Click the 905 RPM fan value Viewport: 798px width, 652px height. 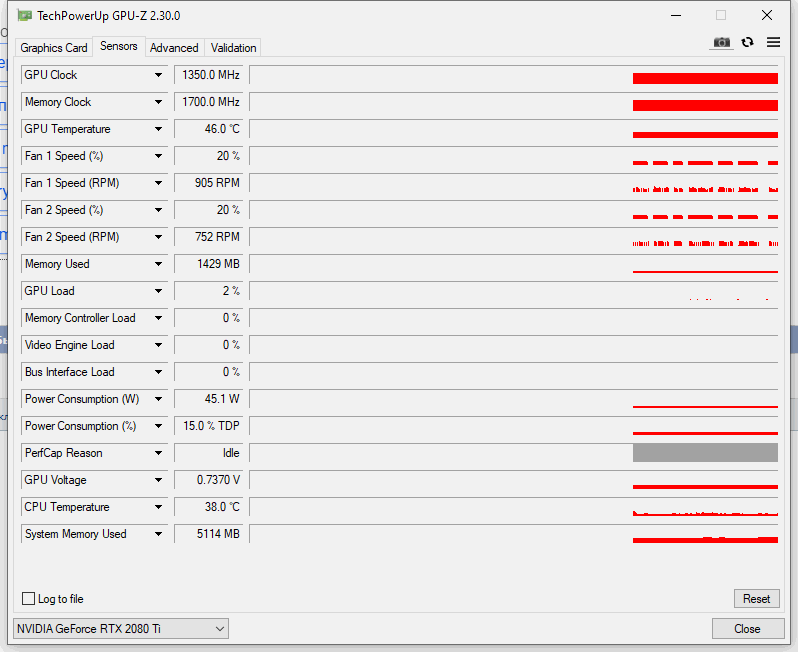tap(209, 183)
